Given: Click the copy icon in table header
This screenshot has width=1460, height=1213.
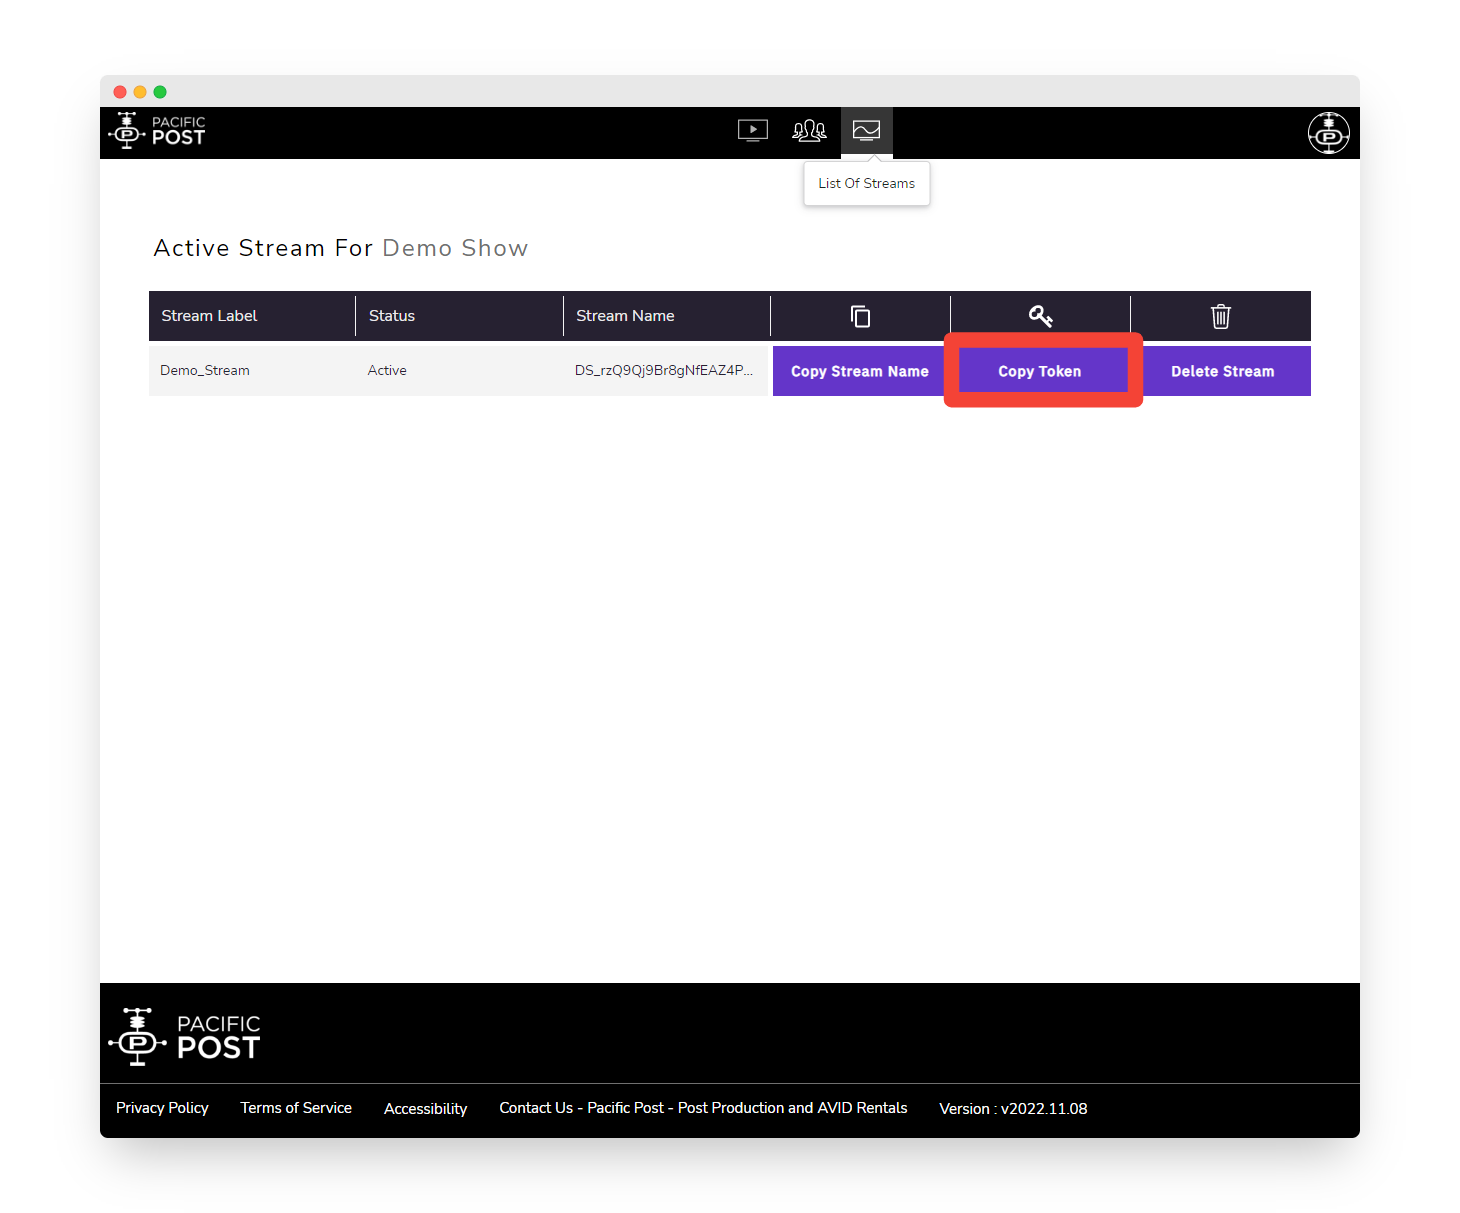Looking at the screenshot, I should pos(860,316).
